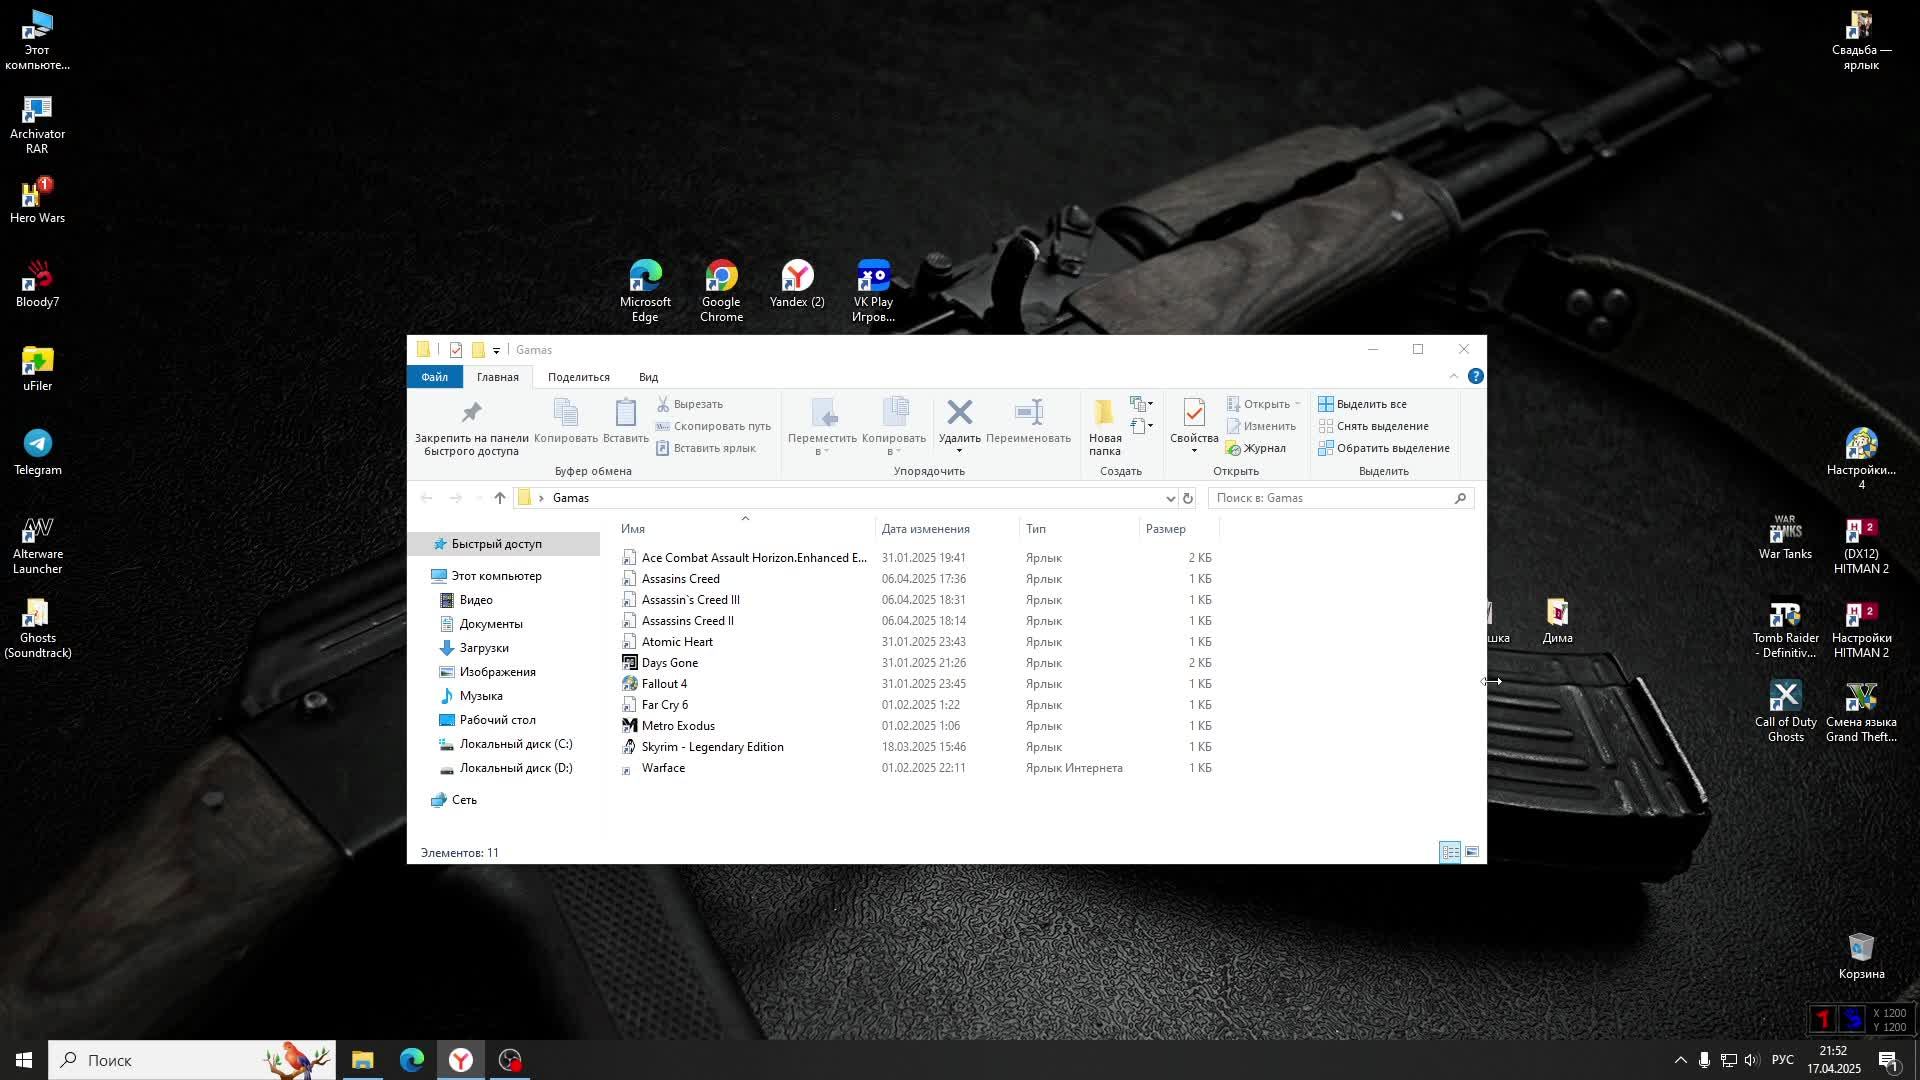1920x1080 pixels.
Task: Expand the address bar history dropdown
Action: [x=1170, y=498]
